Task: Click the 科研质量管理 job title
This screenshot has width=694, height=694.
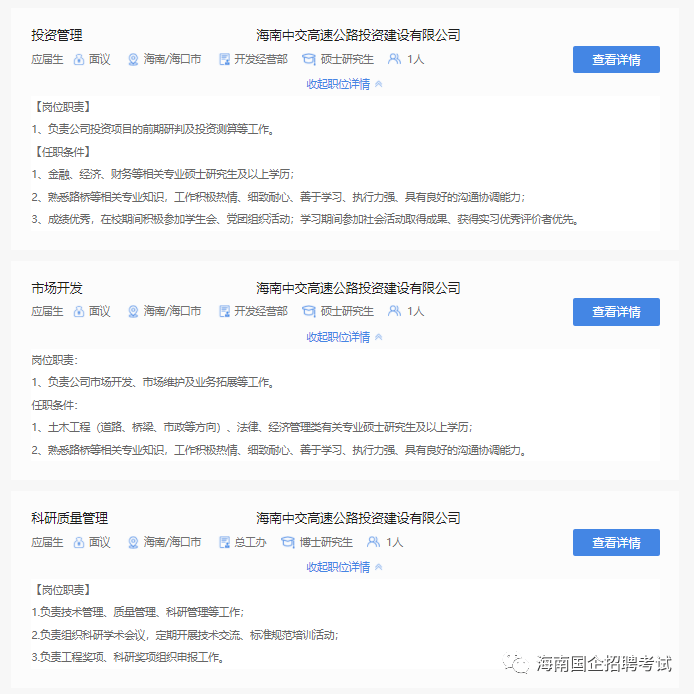Action: point(69,518)
